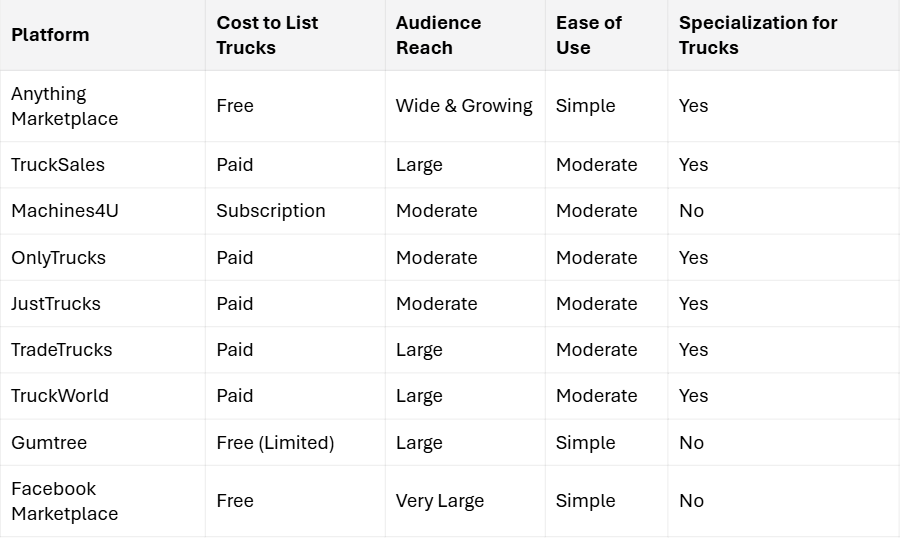Select the Audience Reach column header

click(x=438, y=35)
